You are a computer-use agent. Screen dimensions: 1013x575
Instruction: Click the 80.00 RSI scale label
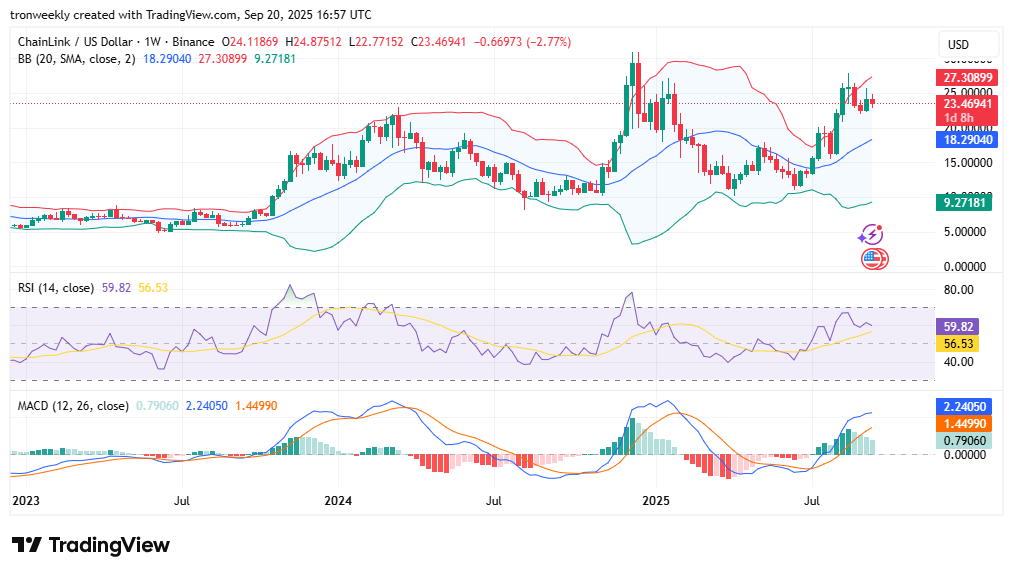[959, 290]
